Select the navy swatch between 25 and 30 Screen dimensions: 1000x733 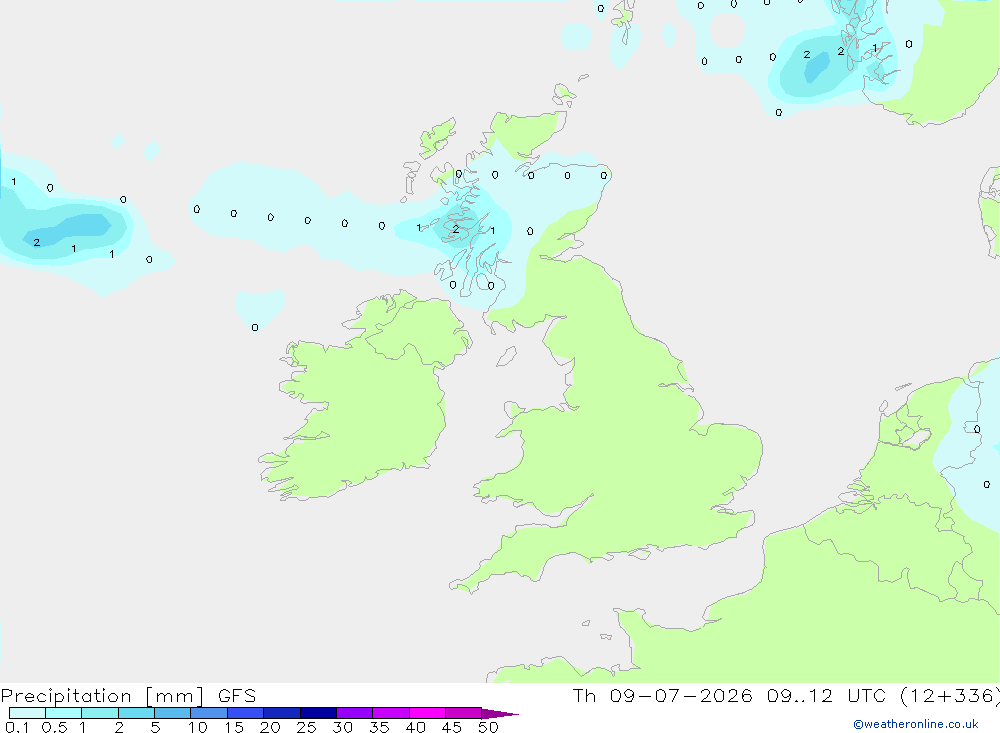pyautogui.click(x=318, y=713)
